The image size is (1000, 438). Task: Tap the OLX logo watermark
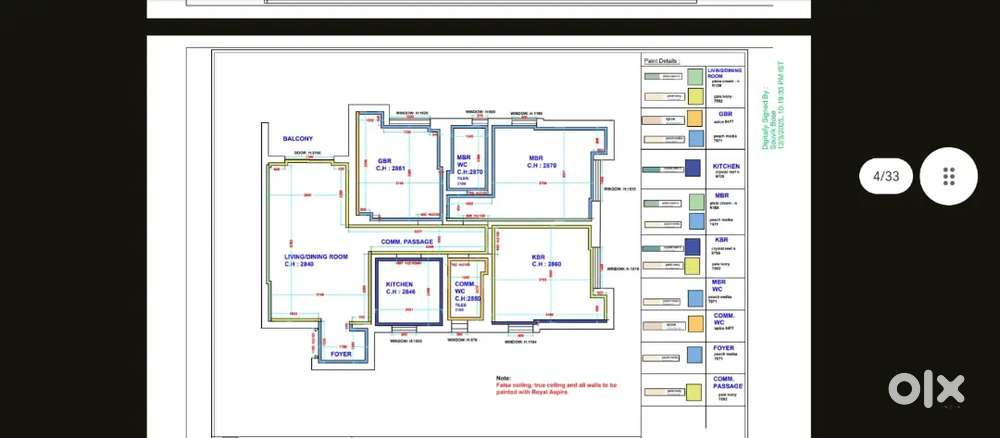click(x=926, y=388)
